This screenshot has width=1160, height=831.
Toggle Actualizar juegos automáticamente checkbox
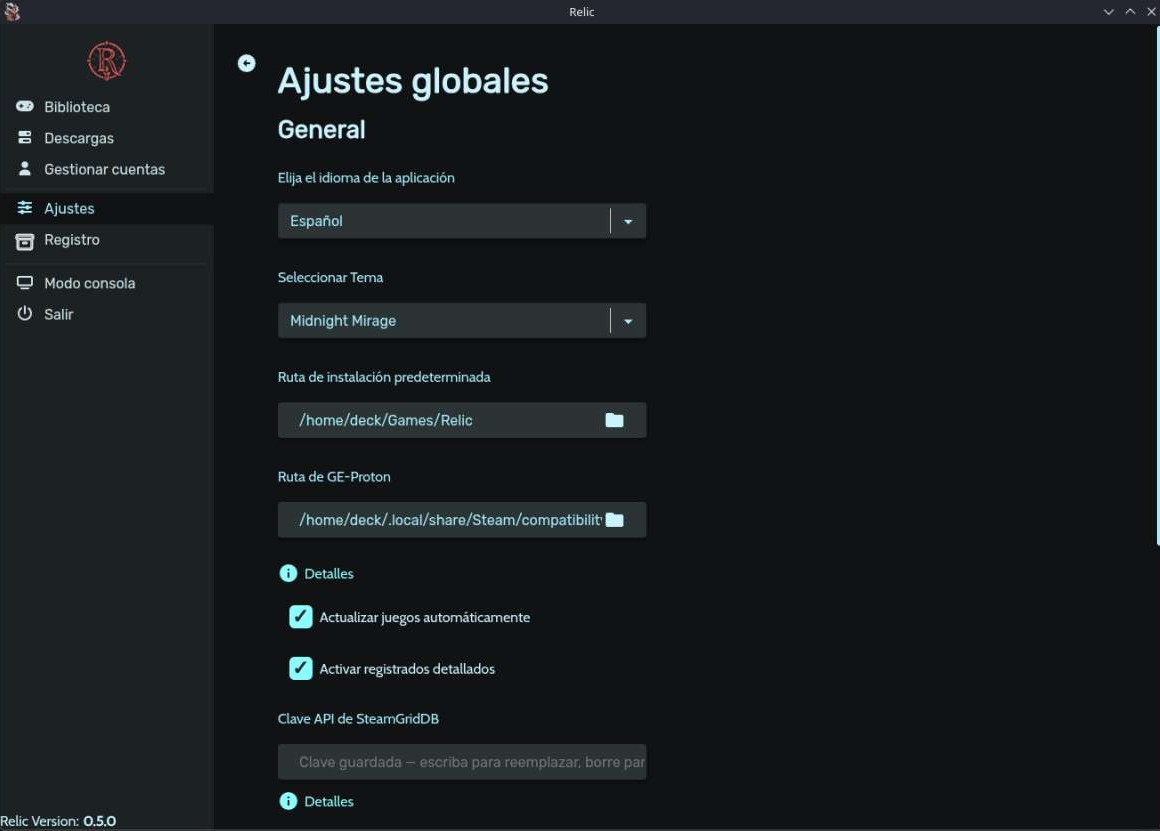point(300,617)
